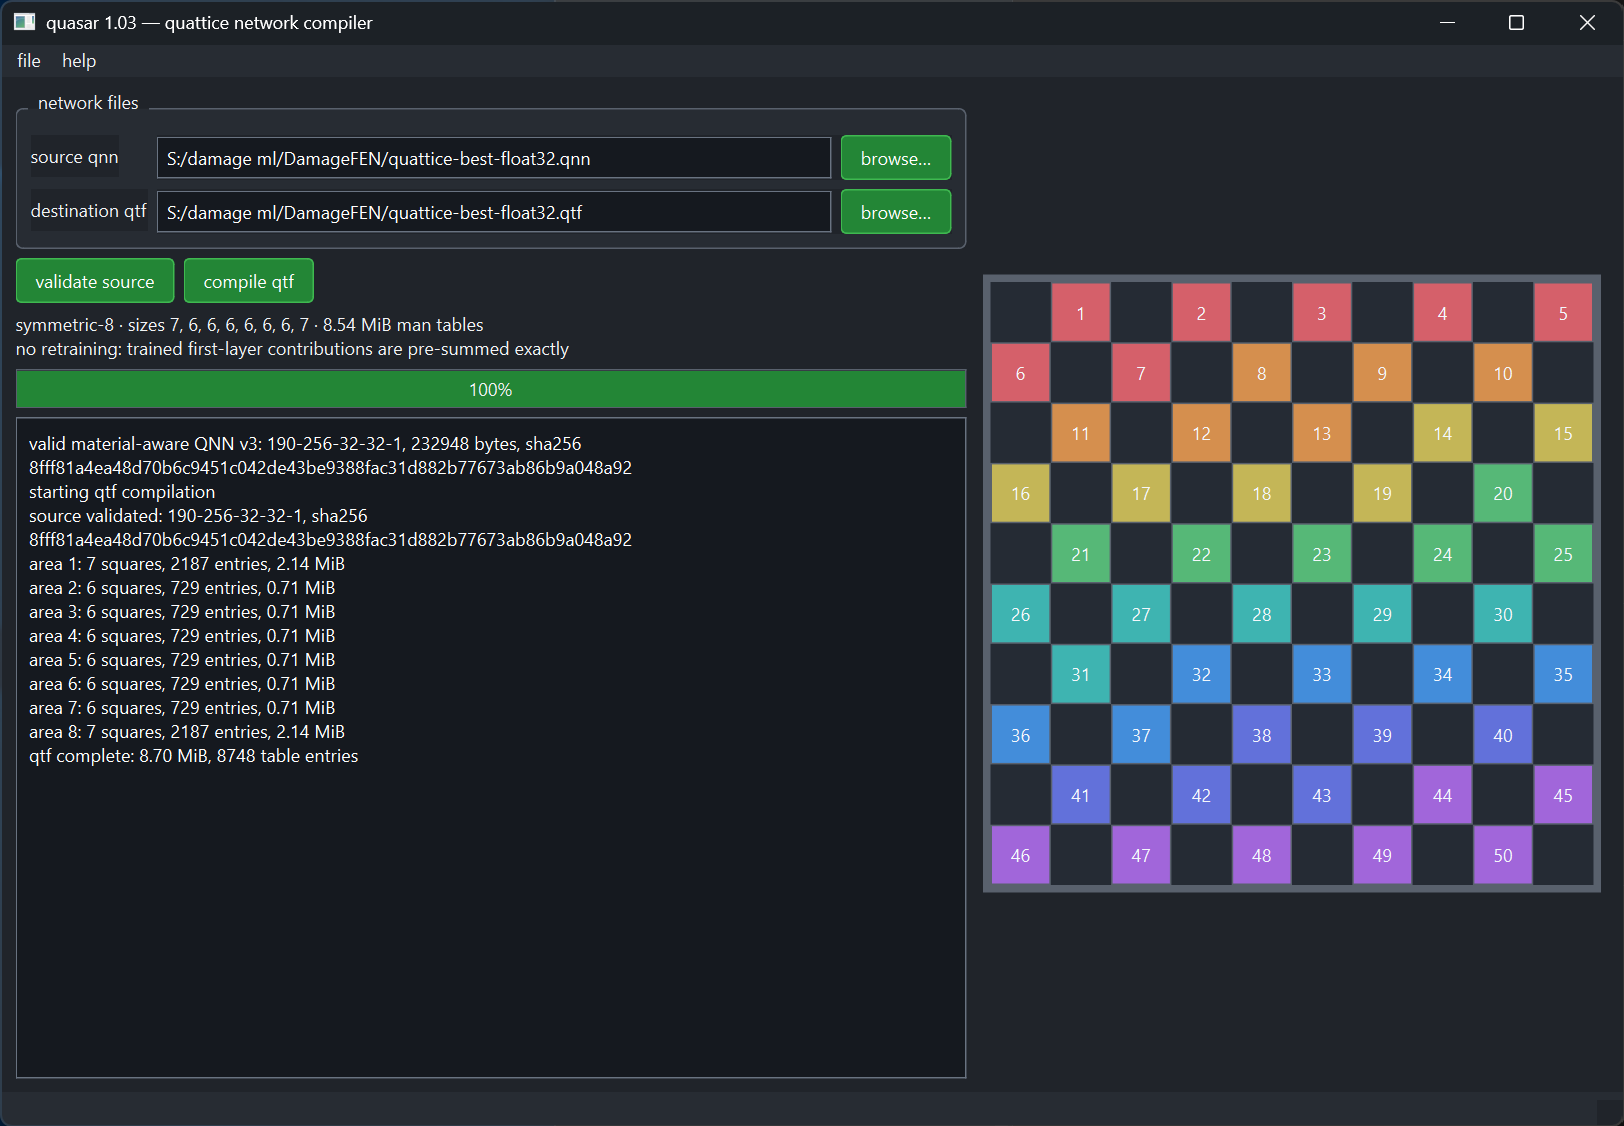Viewport: 1624px width, 1126px height.
Task: Select teal board square 26
Action: pos(1020,614)
